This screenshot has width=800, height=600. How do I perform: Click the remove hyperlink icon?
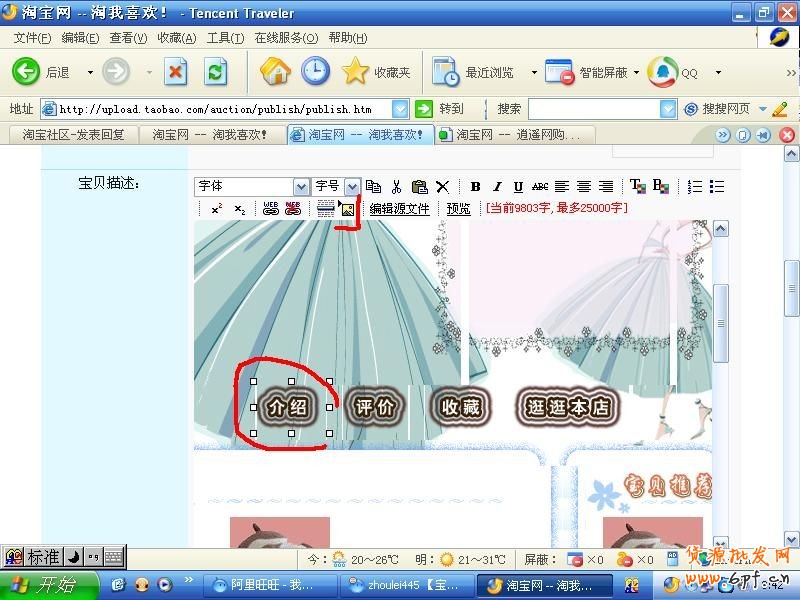click(293, 209)
